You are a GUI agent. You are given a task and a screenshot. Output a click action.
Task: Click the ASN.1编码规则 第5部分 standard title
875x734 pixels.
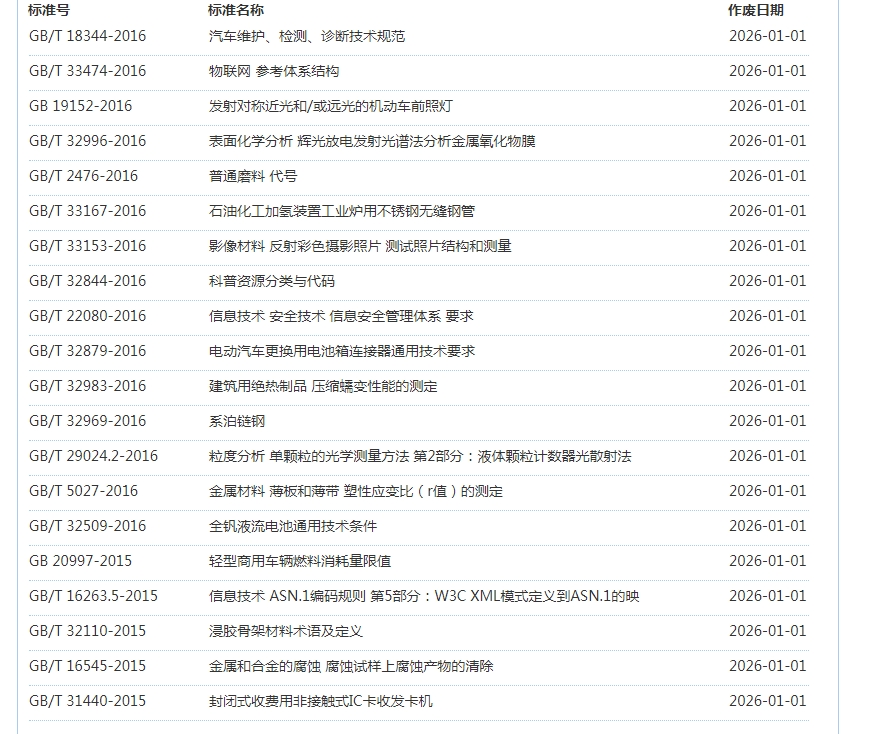423,596
